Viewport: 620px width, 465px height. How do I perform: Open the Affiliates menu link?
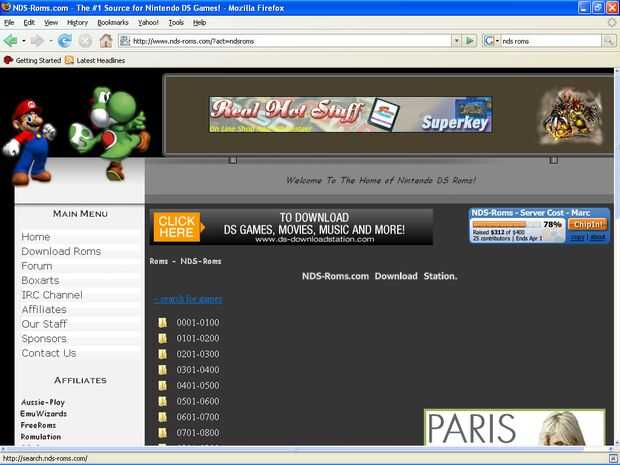pos(44,310)
